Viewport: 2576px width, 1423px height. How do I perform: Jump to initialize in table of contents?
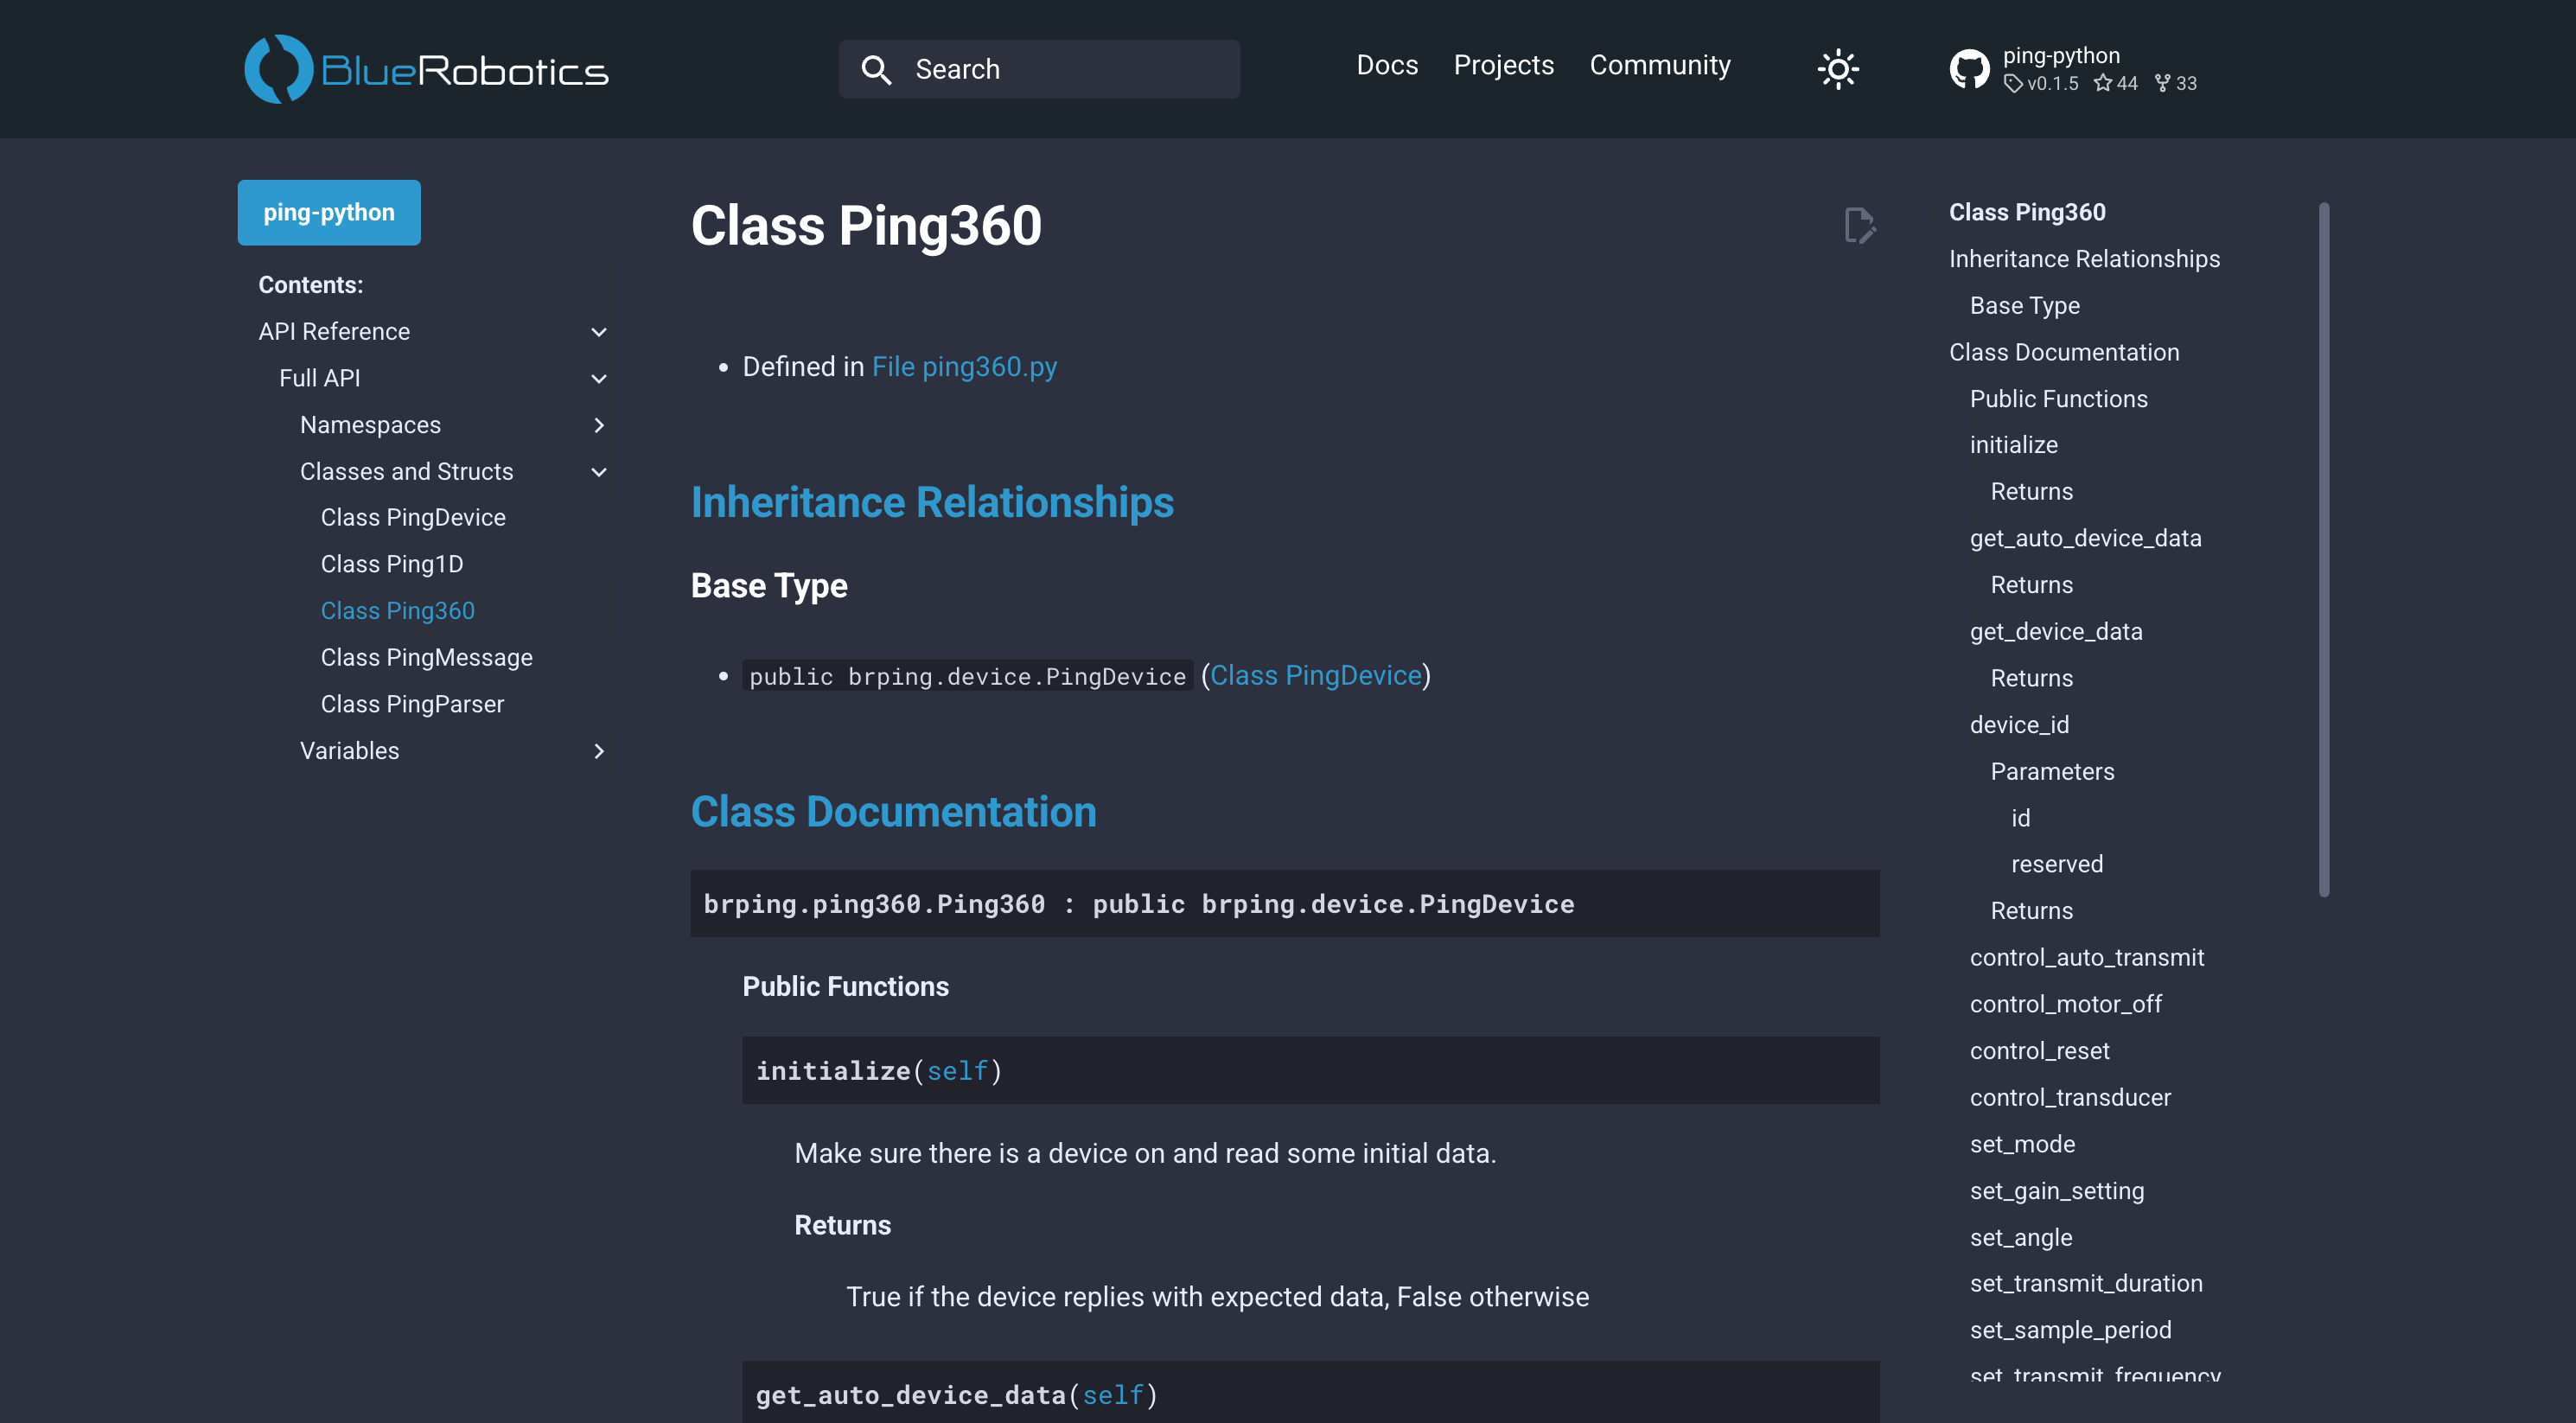point(2013,445)
